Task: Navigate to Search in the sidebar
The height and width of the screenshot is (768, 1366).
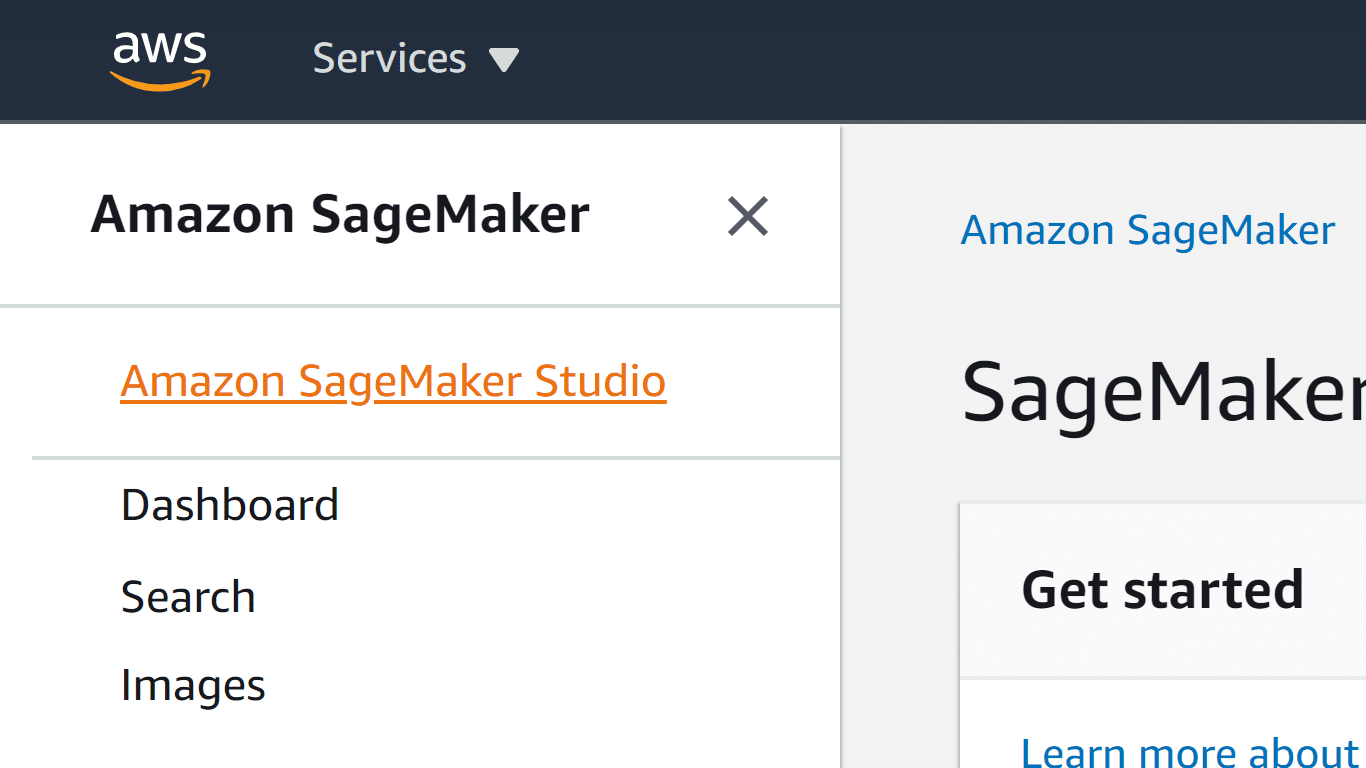Action: [x=188, y=596]
